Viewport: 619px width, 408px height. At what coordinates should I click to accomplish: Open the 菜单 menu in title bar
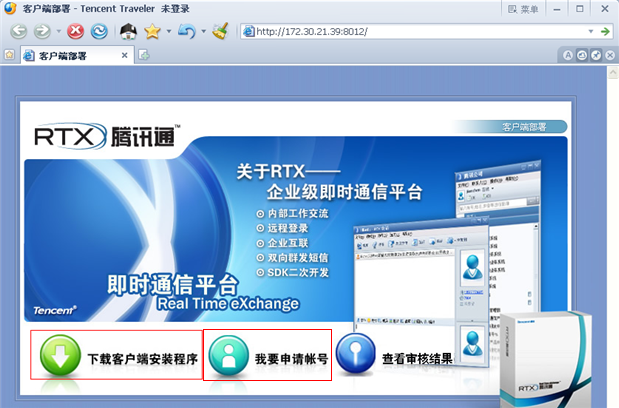point(523,9)
